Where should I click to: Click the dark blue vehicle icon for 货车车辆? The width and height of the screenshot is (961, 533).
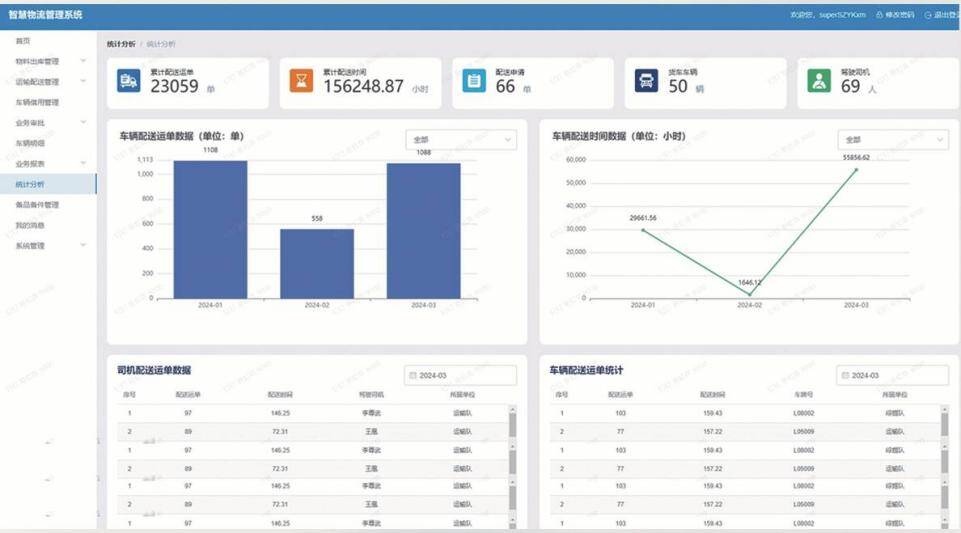[x=646, y=82]
